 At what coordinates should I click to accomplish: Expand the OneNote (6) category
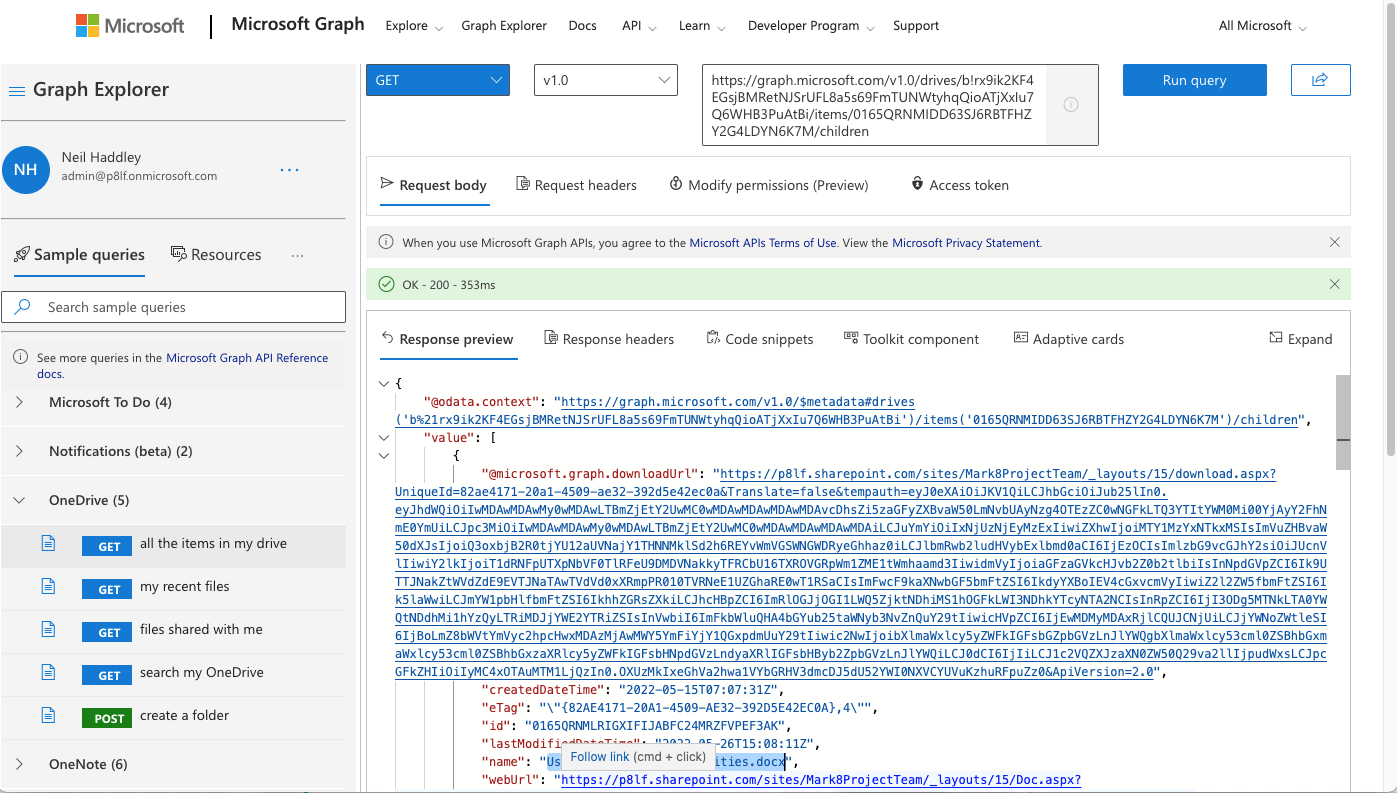(x=88, y=764)
